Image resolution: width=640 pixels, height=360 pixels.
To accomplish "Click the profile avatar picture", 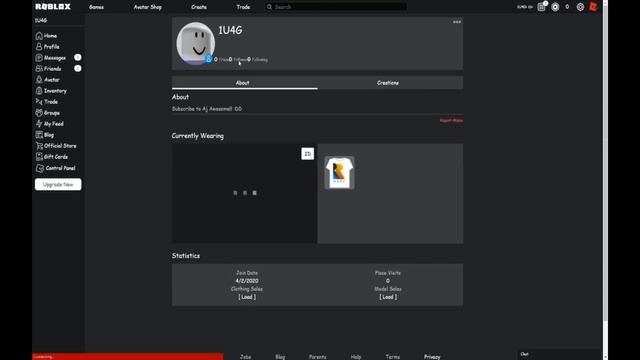I will 196,43.
